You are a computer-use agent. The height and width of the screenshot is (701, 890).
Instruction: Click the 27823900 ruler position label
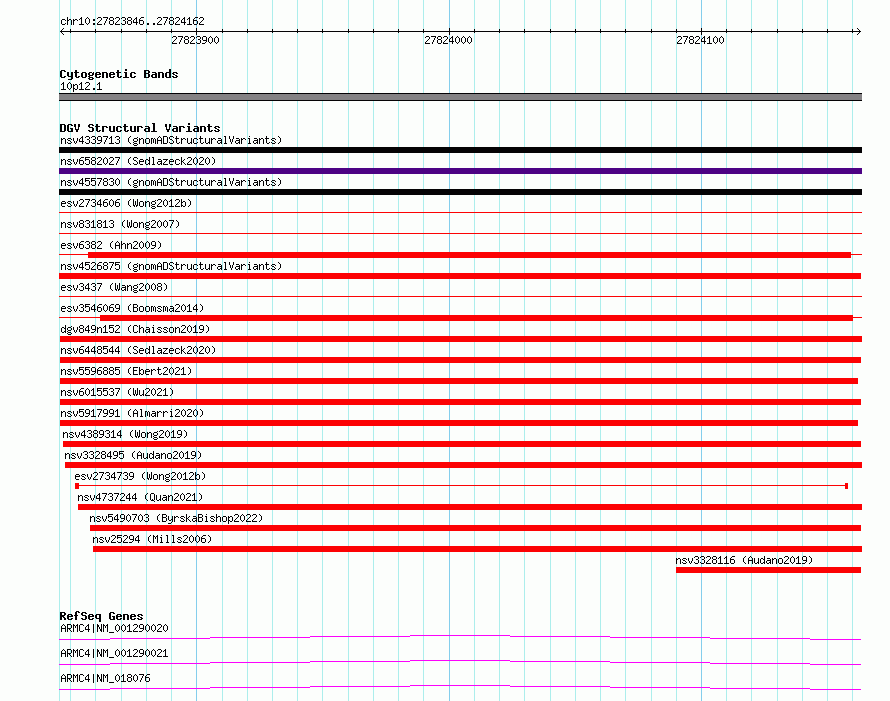[195, 40]
